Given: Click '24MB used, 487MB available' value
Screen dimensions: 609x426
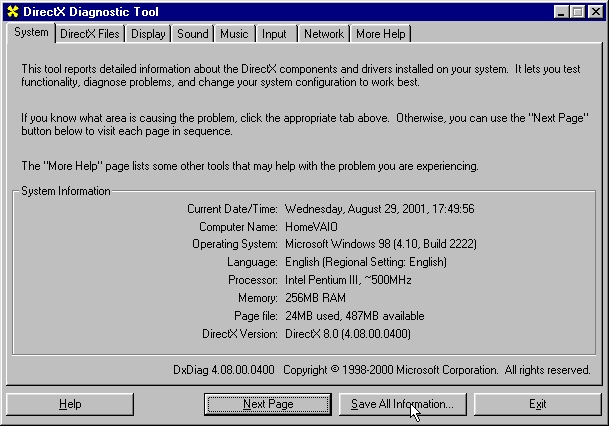Looking at the screenshot, I should (355, 316).
